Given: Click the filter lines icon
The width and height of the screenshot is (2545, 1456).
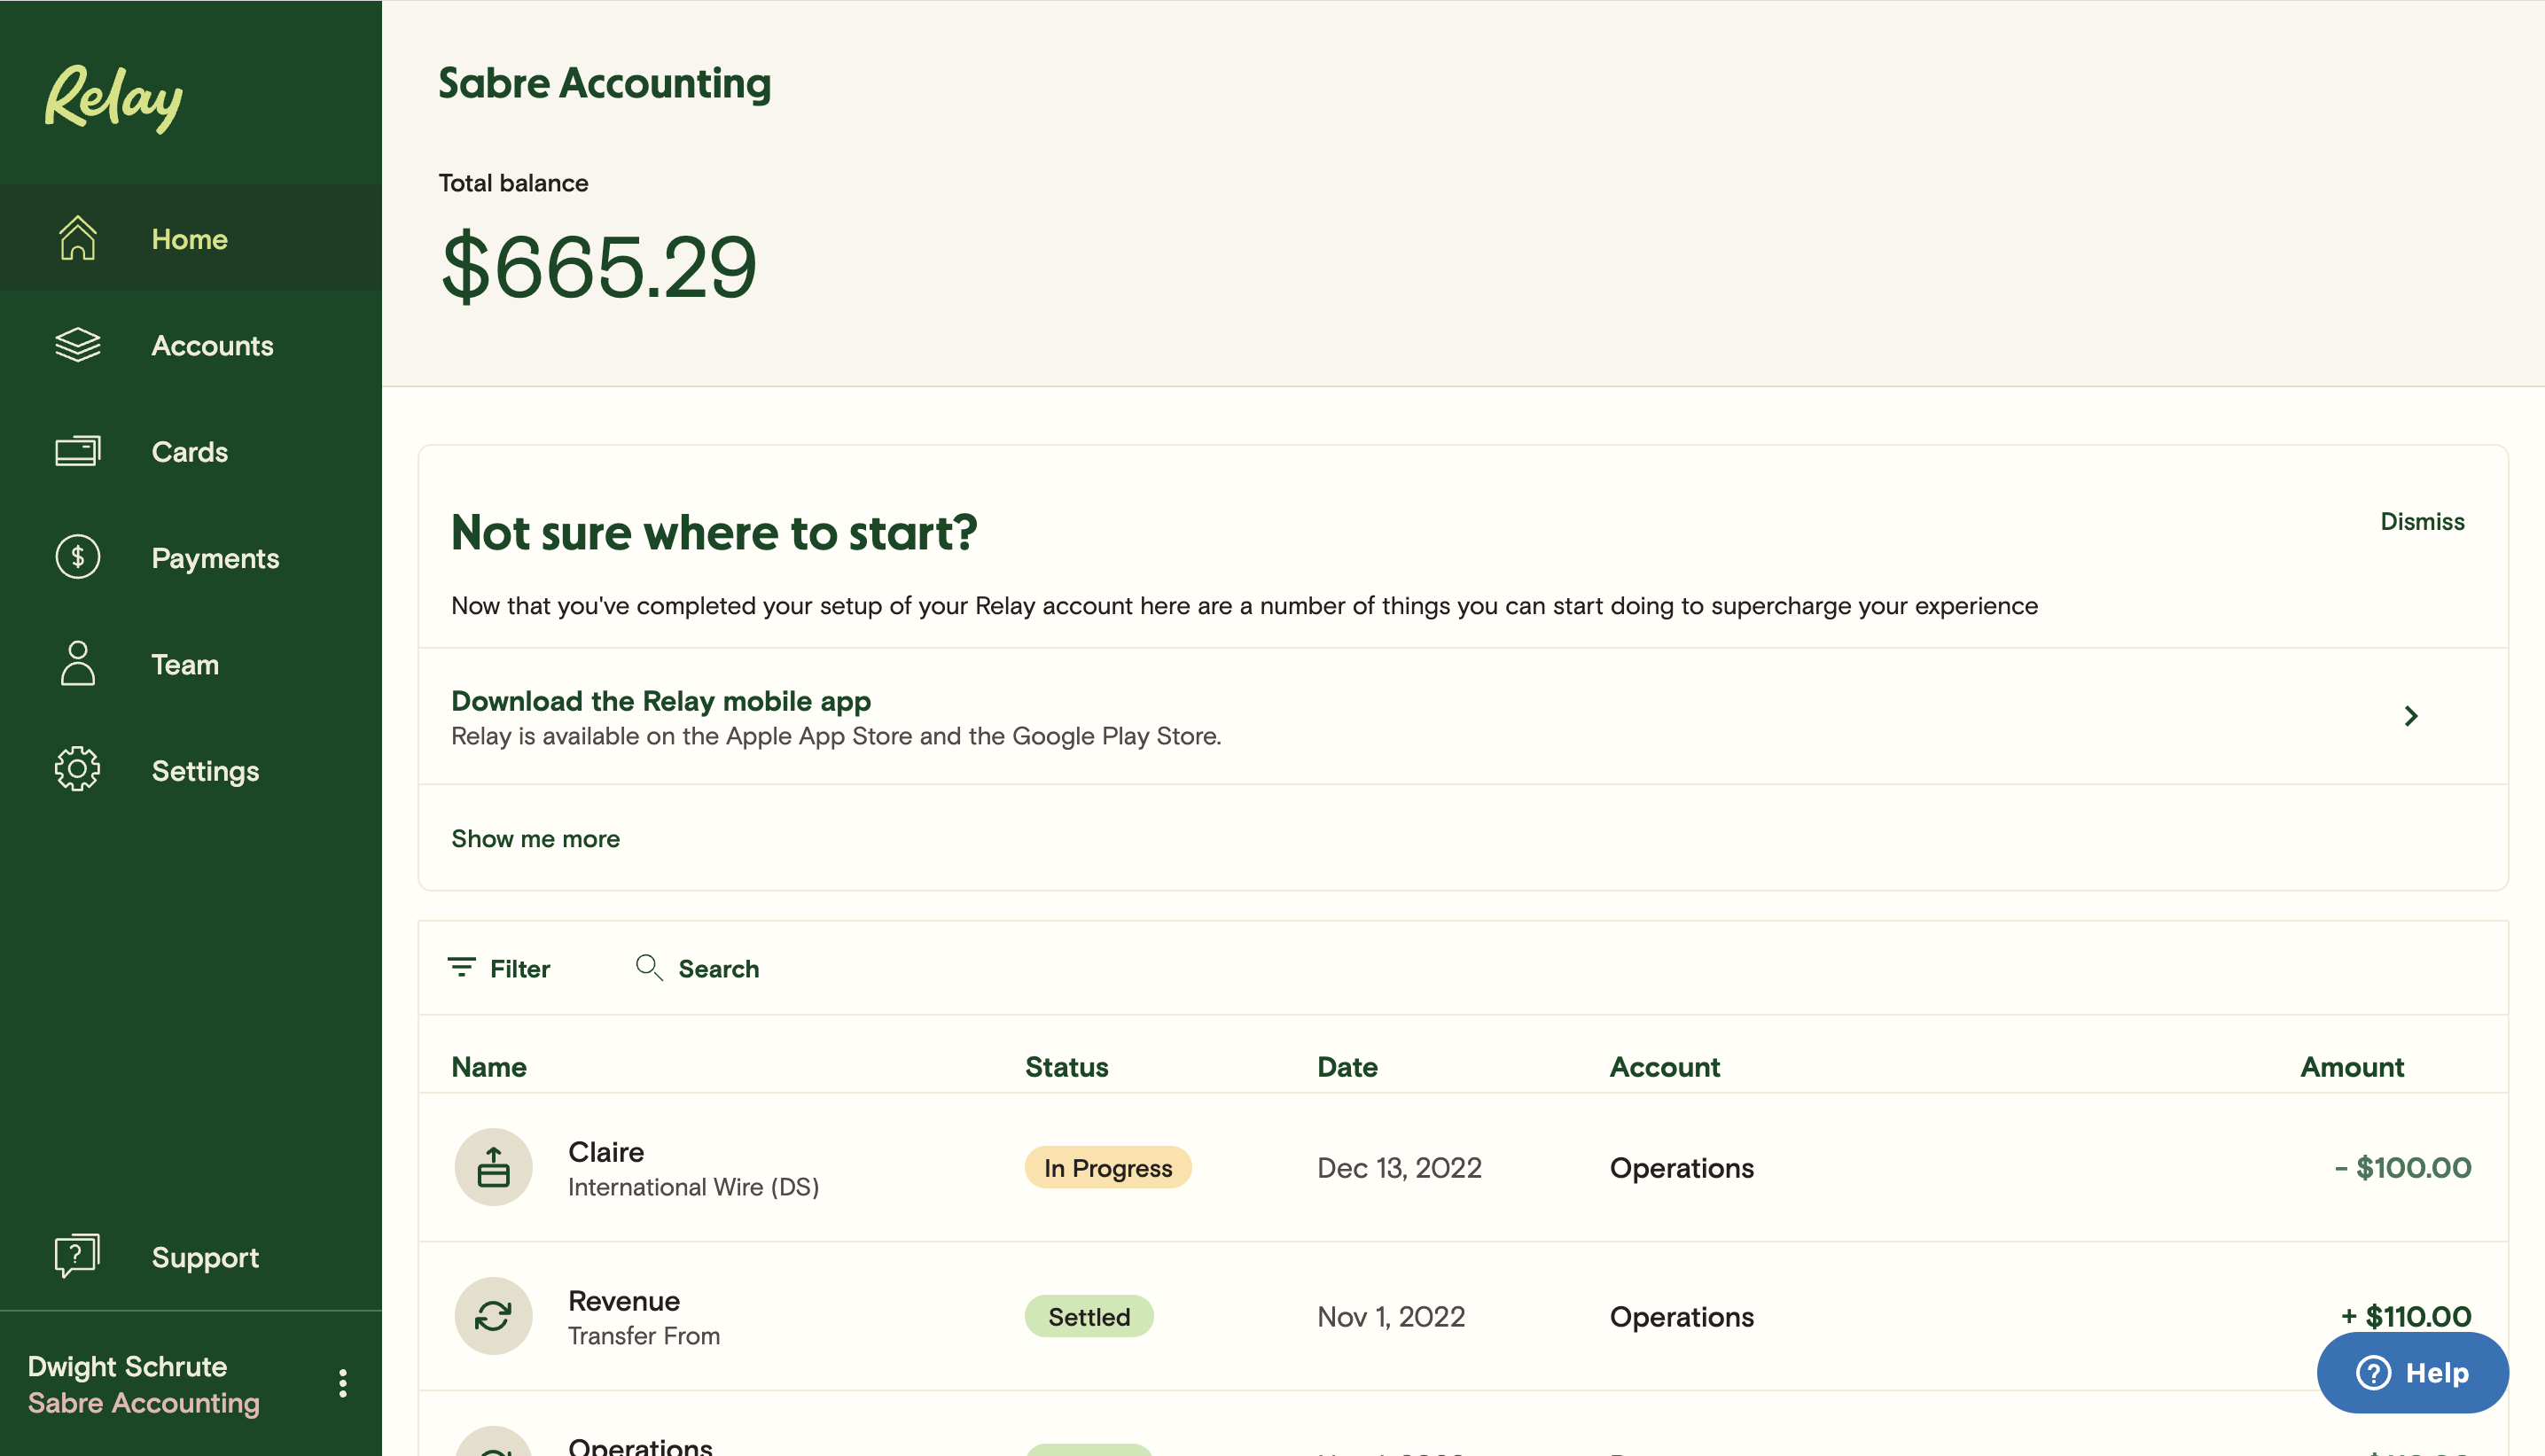Looking at the screenshot, I should coord(461,968).
